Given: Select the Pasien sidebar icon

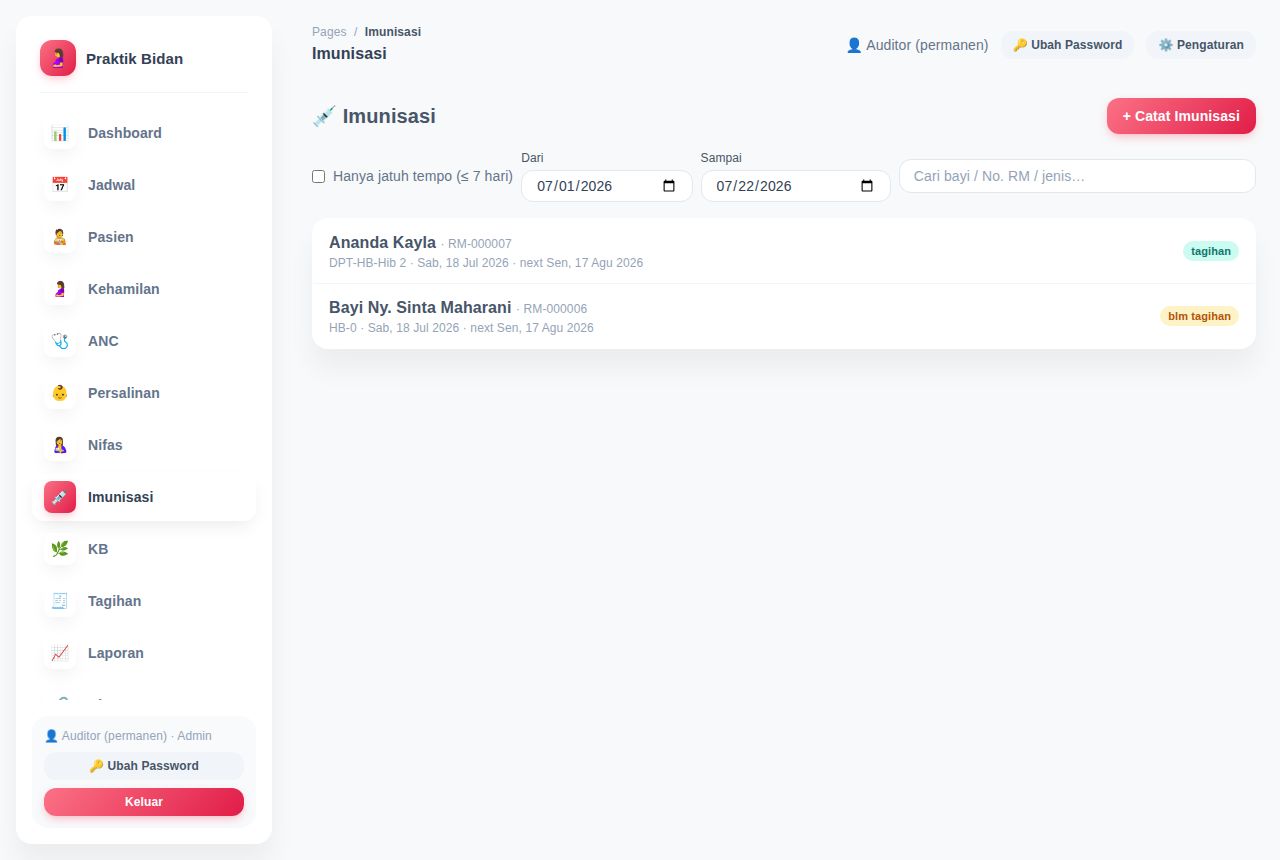Looking at the screenshot, I should point(60,237).
